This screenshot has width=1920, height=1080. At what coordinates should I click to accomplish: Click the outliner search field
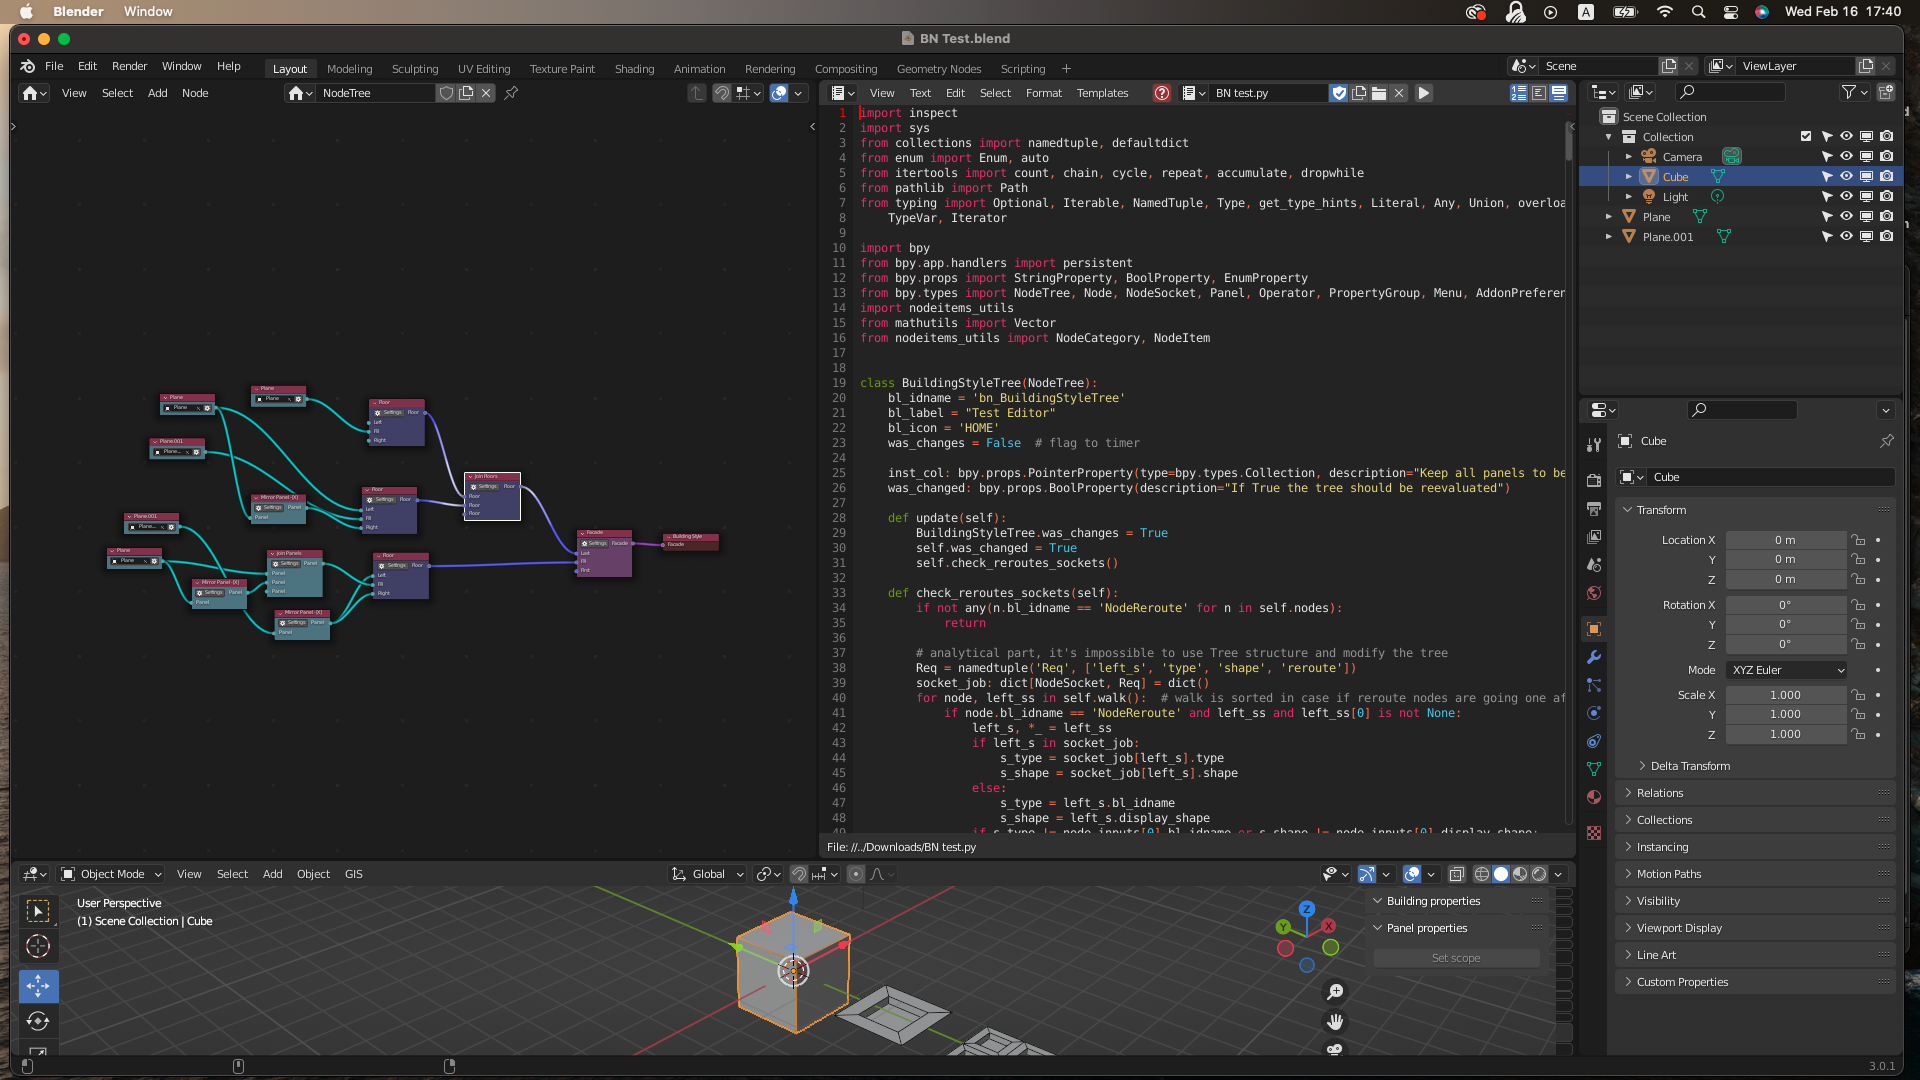click(x=1730, y=91)
